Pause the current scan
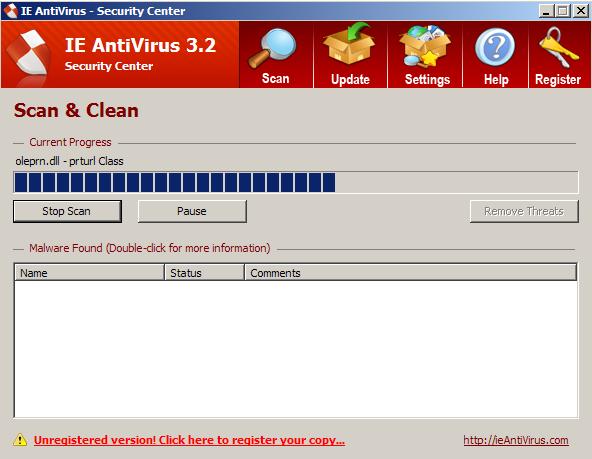 (x=192, y=211)
